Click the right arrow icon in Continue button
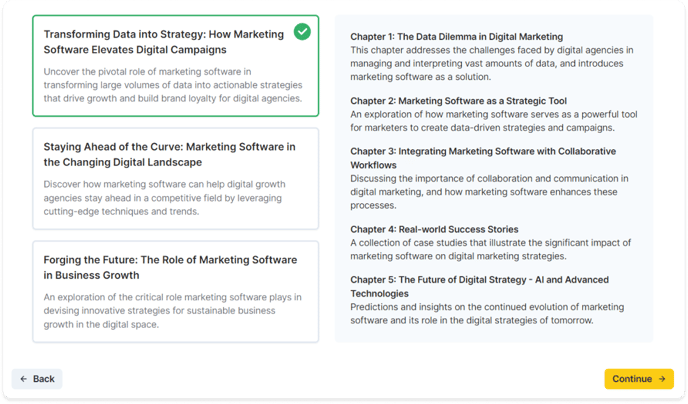This screenshot has width=688, height=404. click(x=663, y=379)
